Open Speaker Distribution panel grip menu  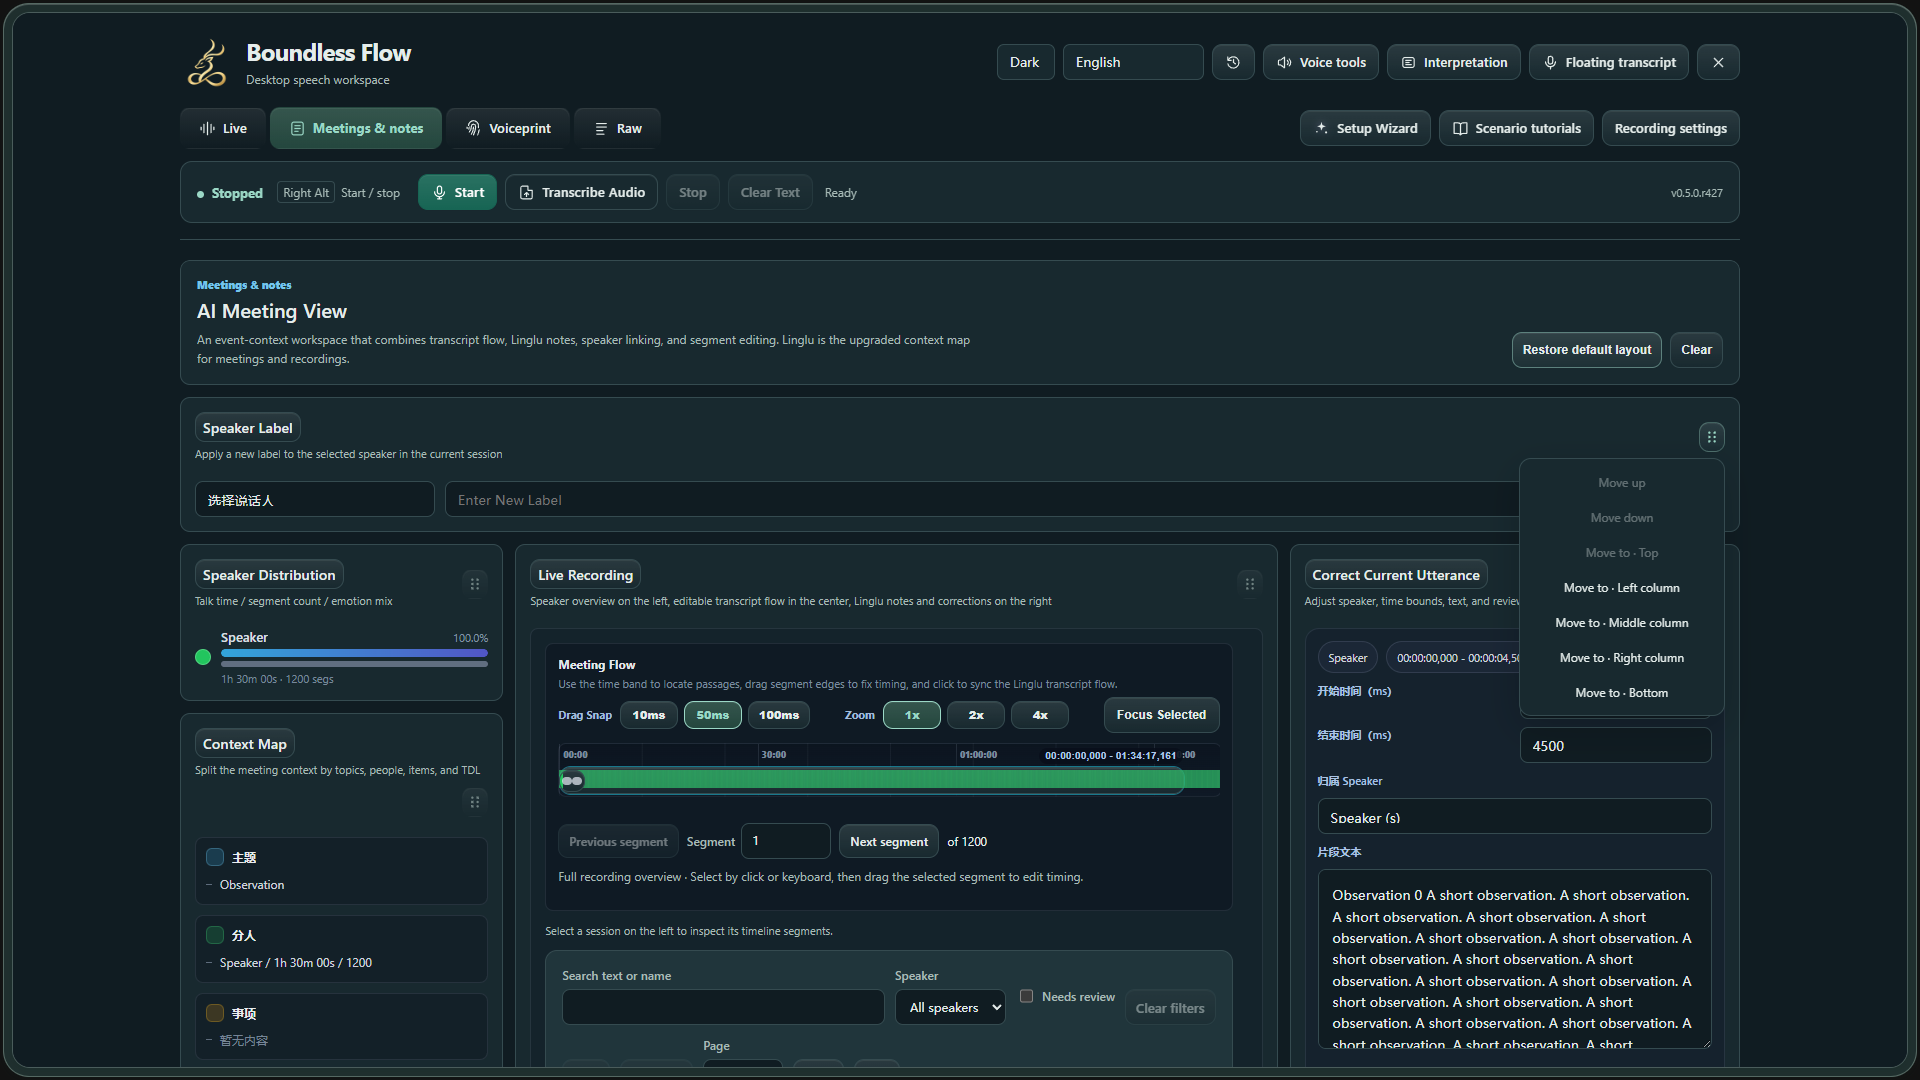coord(475,584)
